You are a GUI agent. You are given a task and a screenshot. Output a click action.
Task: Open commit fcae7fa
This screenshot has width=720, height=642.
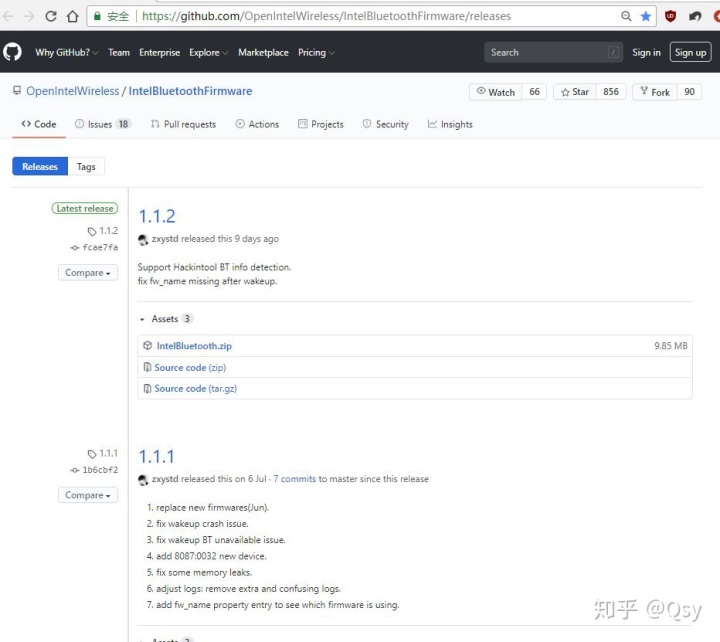point(100,248)
